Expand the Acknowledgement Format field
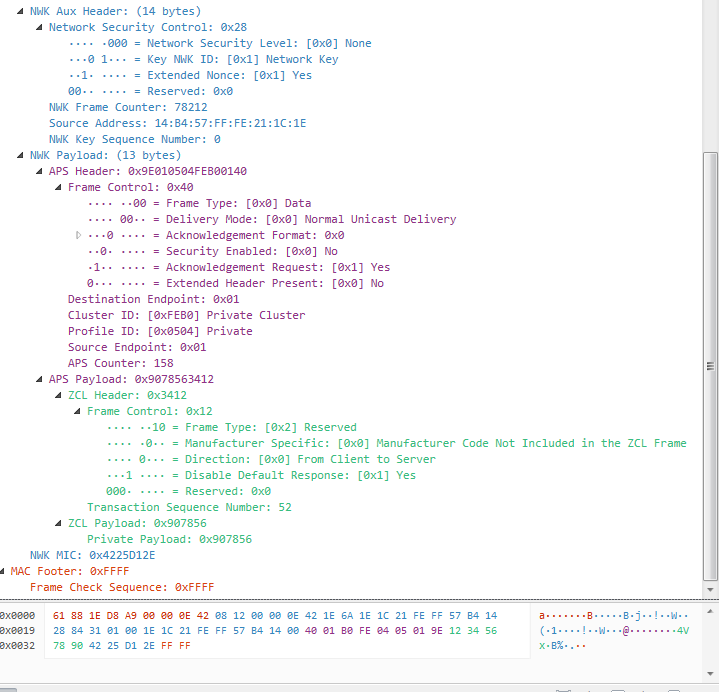The image size is (720, 692). point(78,235)
